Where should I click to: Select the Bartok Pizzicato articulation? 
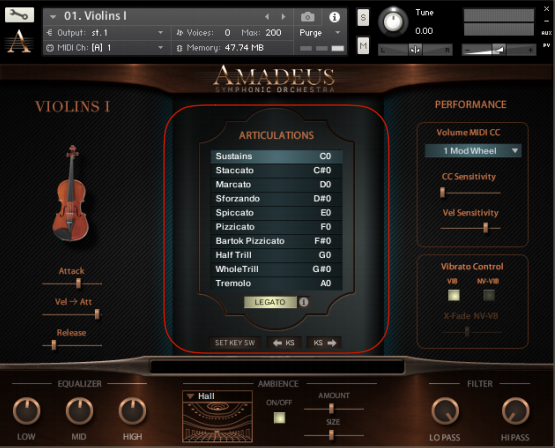click(x=276, y=241)
